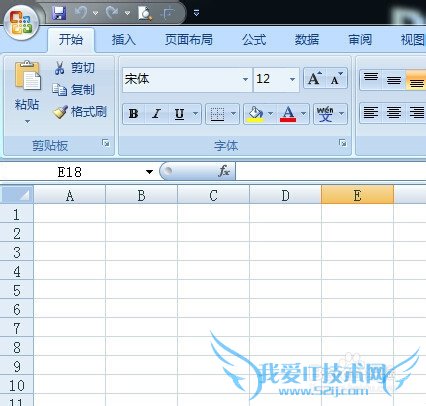
Task: Select column D header
Action: point(285,195)
